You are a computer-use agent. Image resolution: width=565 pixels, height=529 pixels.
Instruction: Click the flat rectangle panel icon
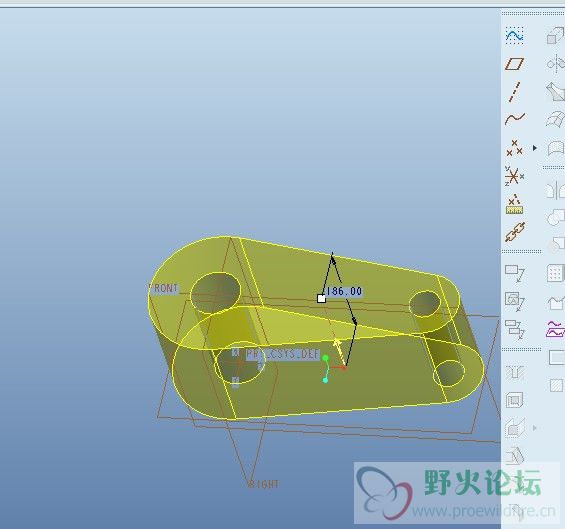(557, 358)
